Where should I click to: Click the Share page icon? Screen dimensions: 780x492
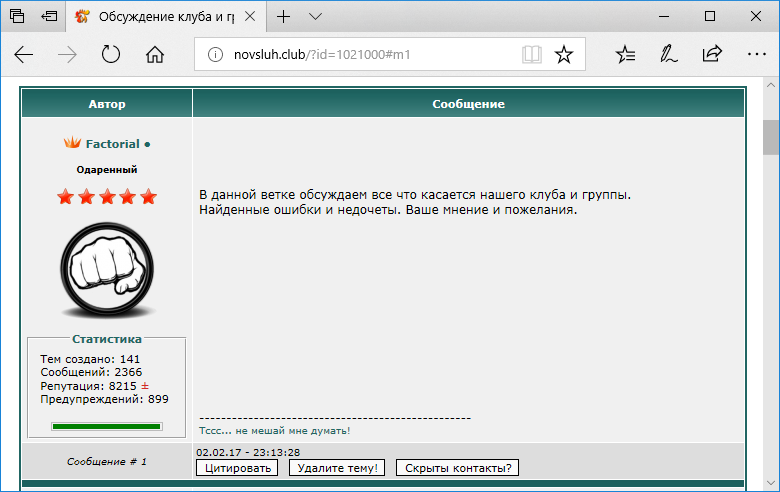(712, 54)
